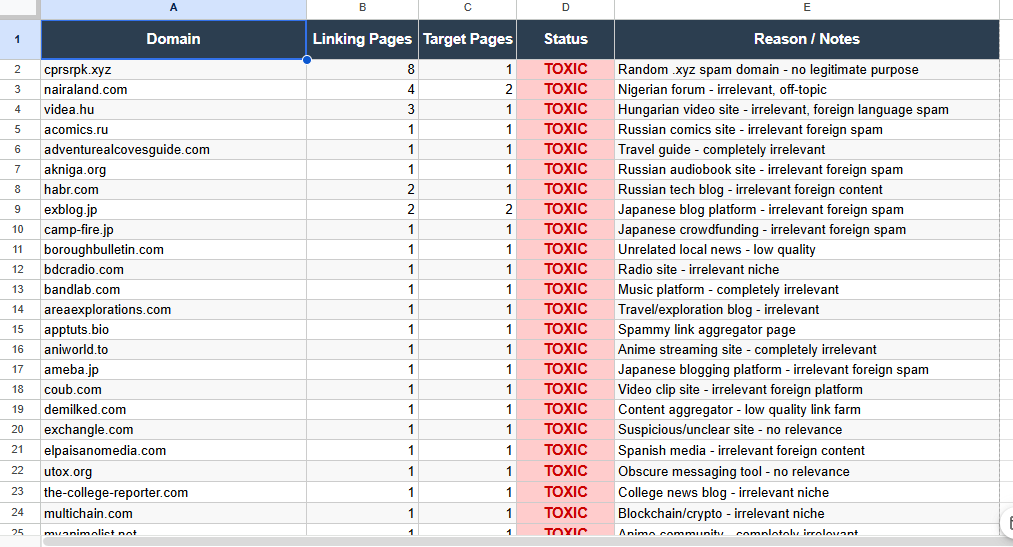Select the coub.com domain cell
Image resolution: width=1013 pixels, height=547 pixels.
[x=173, y=390]
